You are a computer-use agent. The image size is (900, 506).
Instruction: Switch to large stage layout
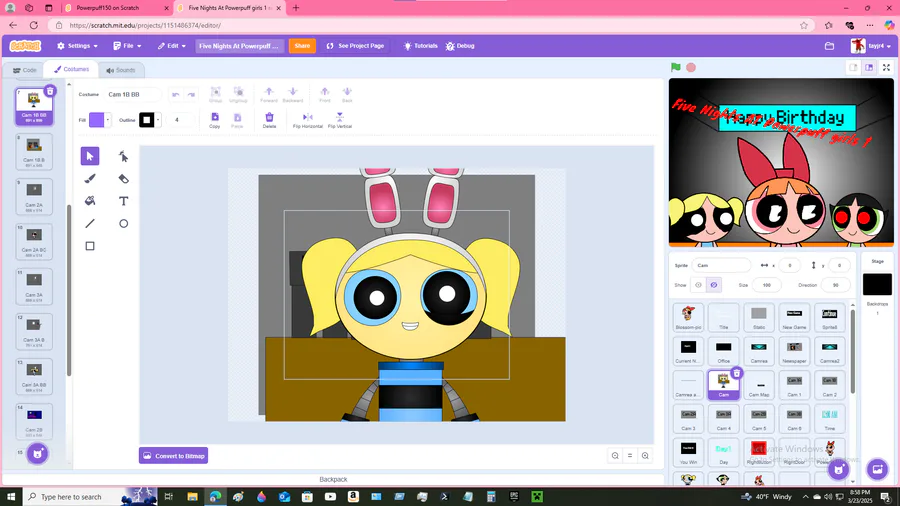click(869, 67)
